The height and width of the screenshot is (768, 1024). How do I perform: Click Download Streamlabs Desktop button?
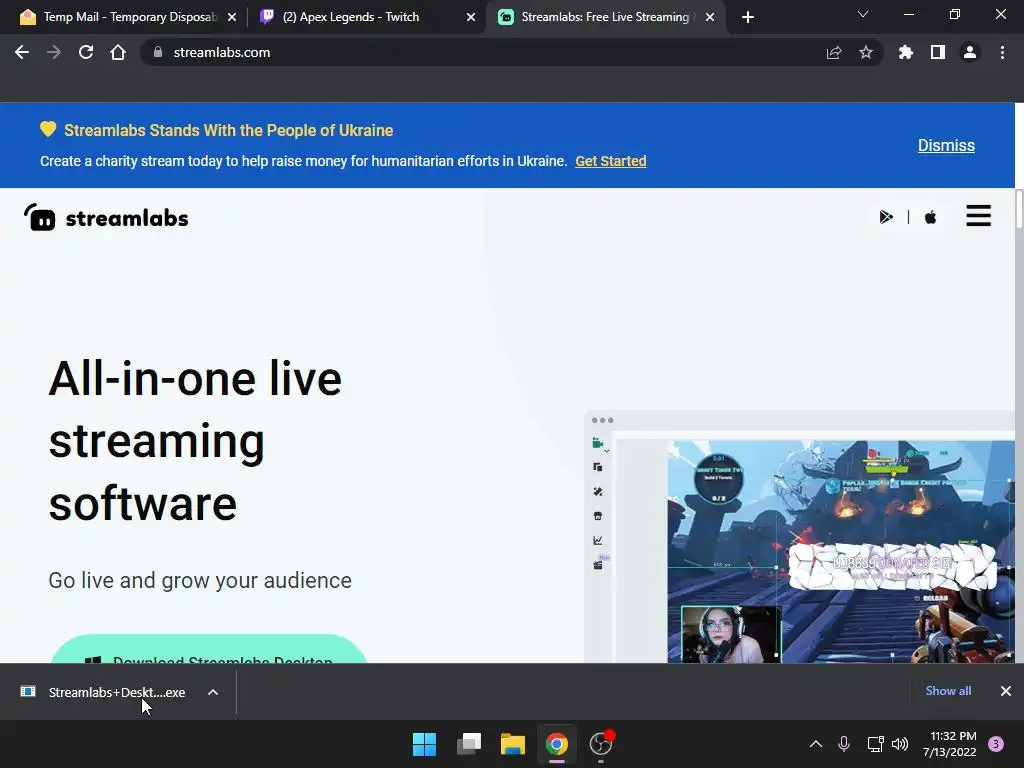coord(209,649)
